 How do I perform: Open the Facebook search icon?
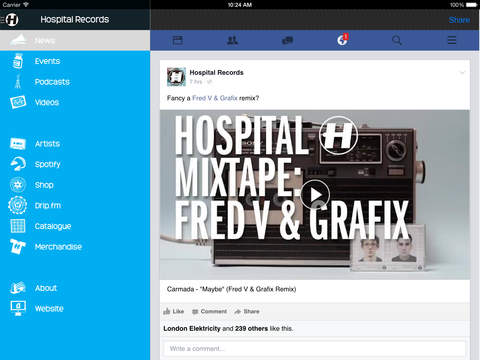tap(397, 40)
